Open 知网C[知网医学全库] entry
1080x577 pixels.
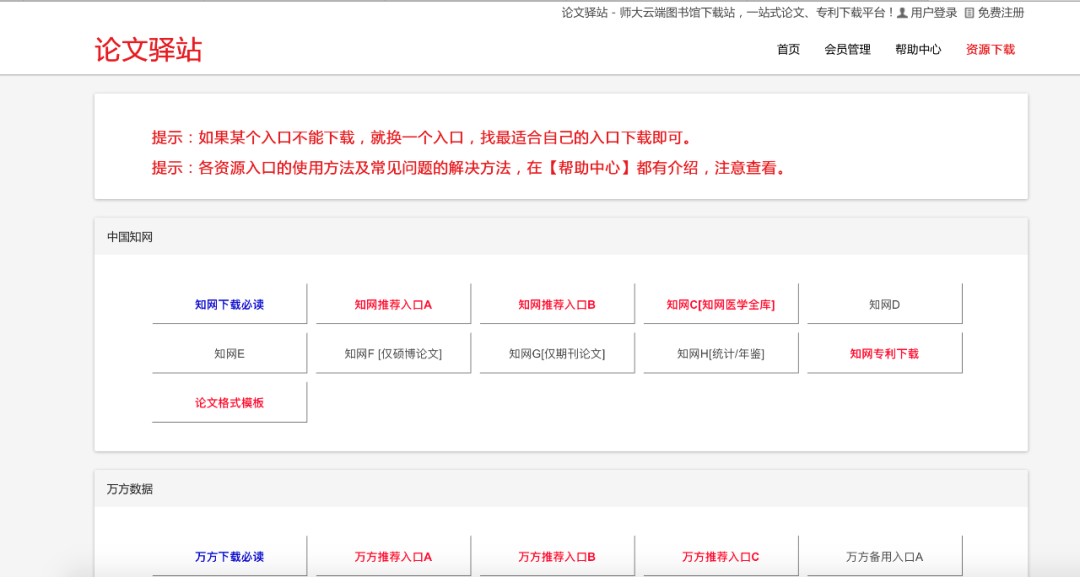[x=721, y=304]
